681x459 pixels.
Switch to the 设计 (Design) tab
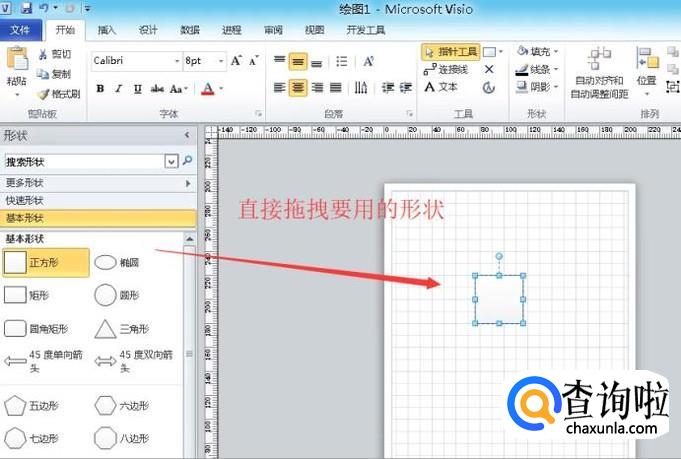[x=148, y=30]
